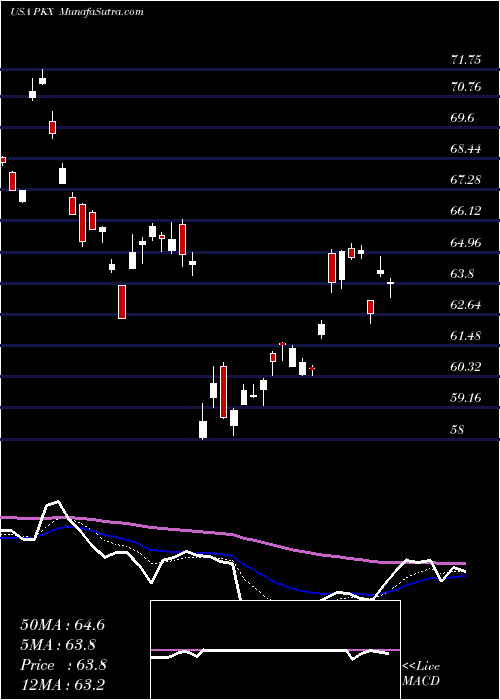
Task: Select the 68.44 price axis label
Action: 466,149
